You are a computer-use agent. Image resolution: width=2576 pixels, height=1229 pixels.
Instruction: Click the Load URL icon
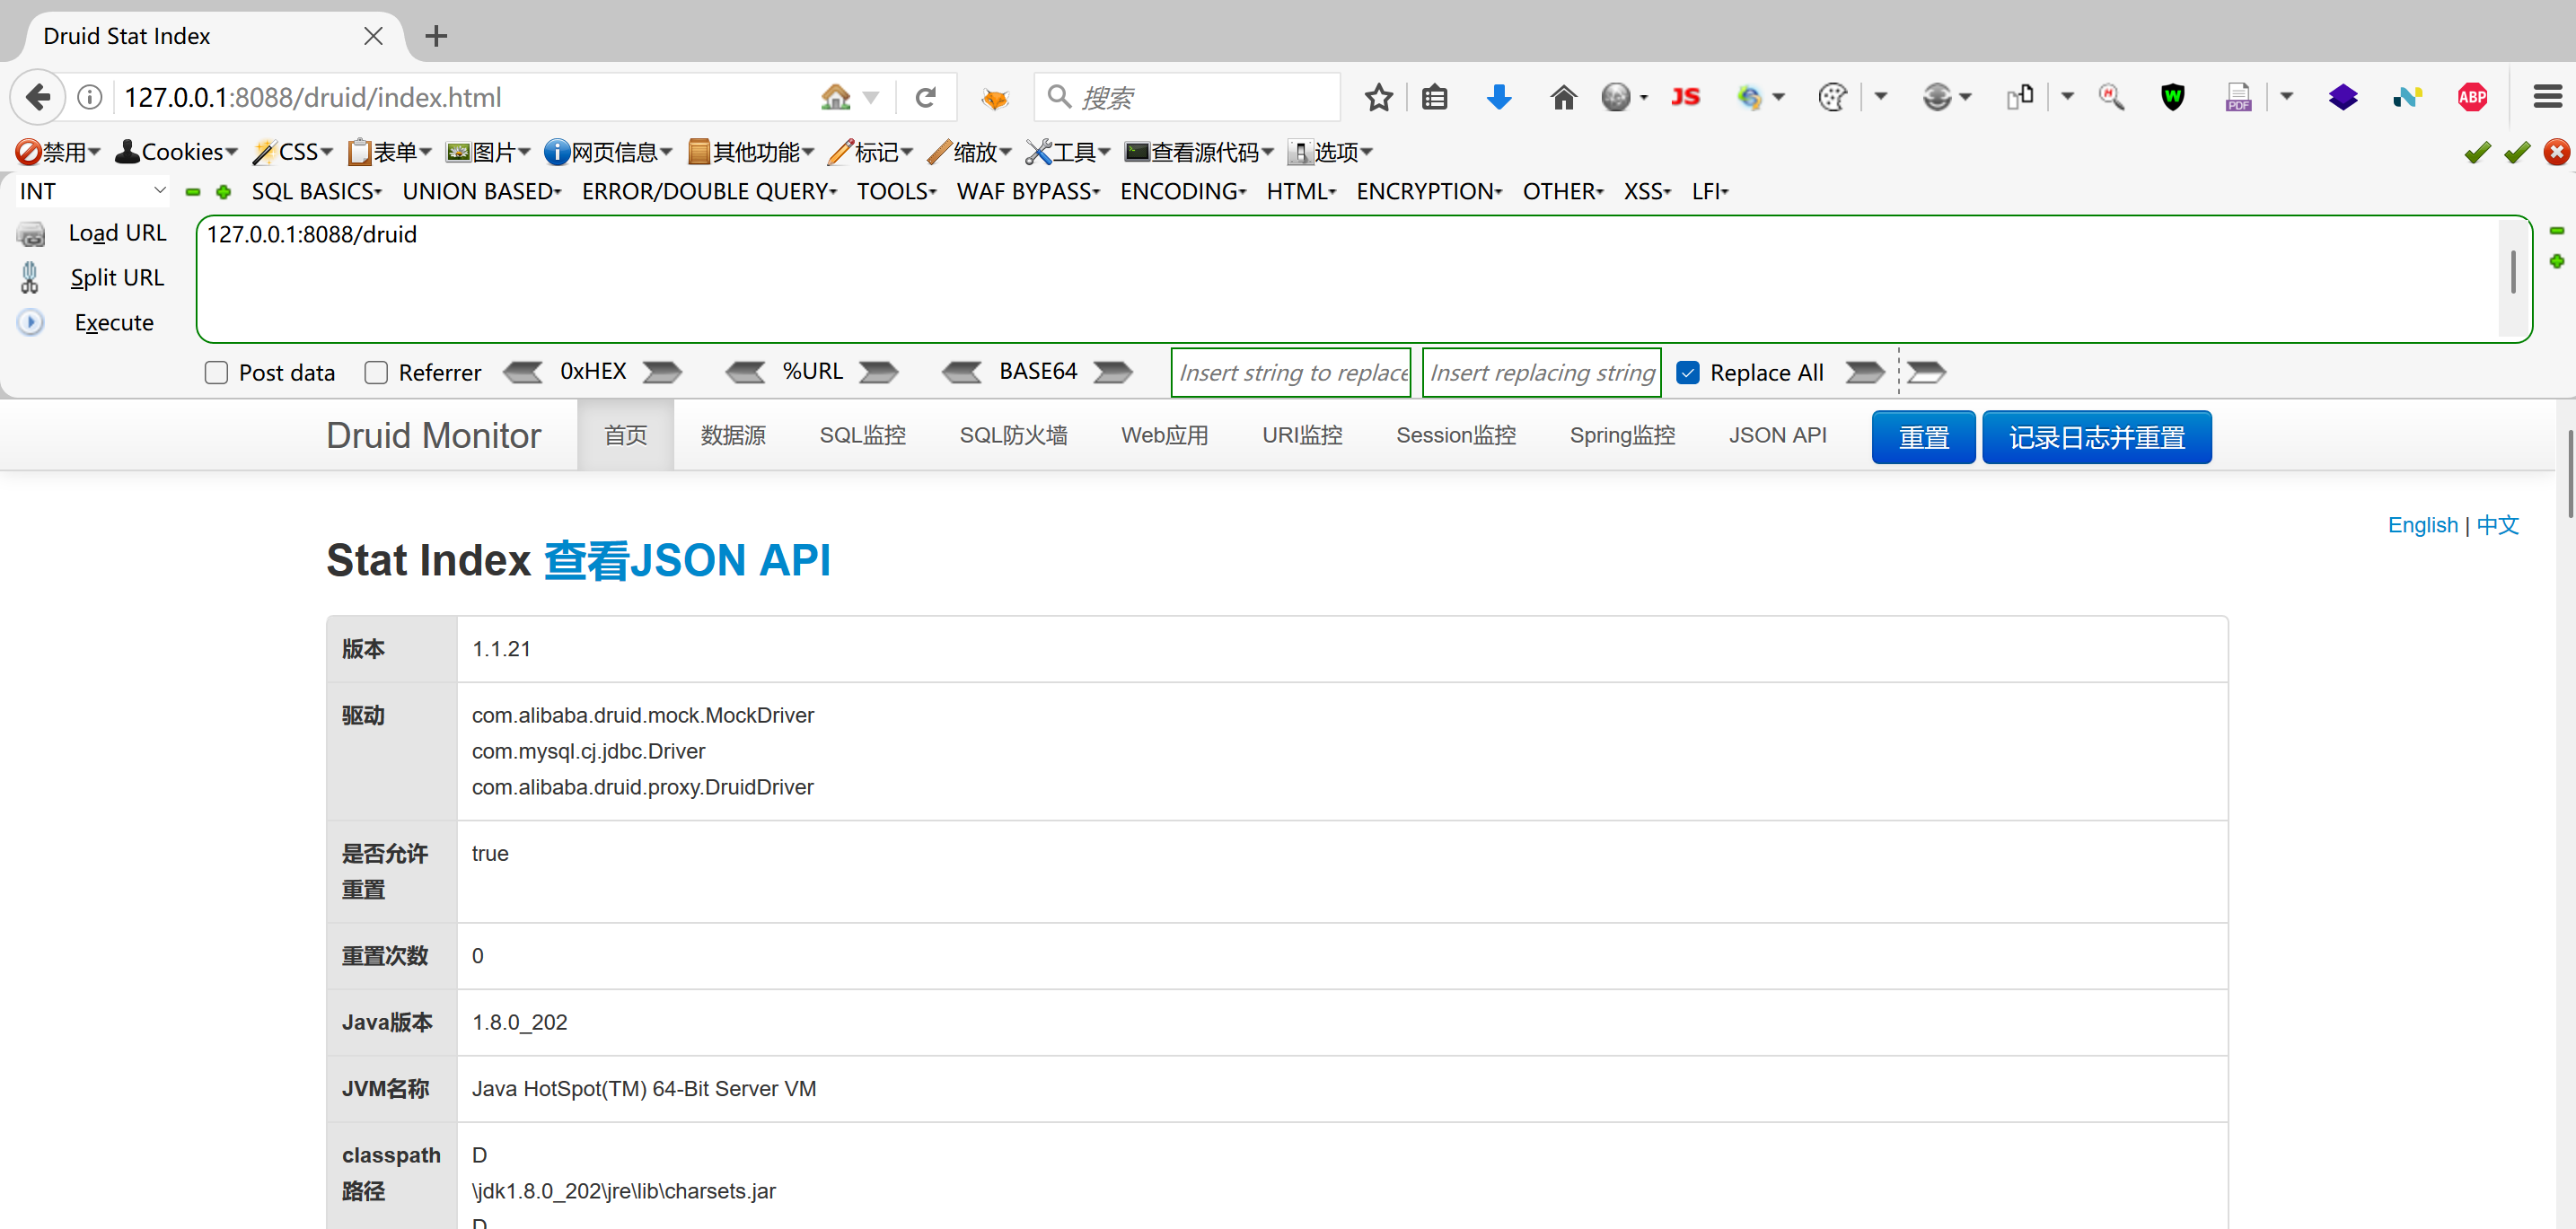[x=31, y=234]
